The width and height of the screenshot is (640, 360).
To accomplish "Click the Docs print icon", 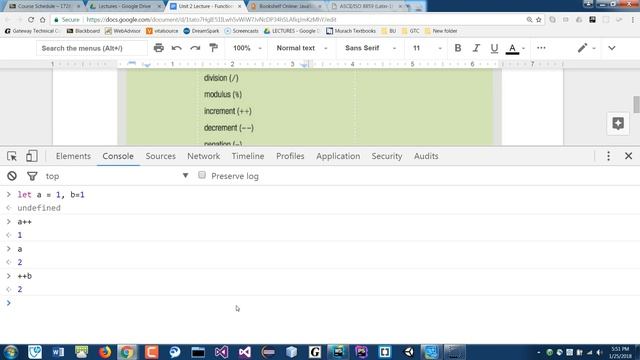I will pos(158,48).
